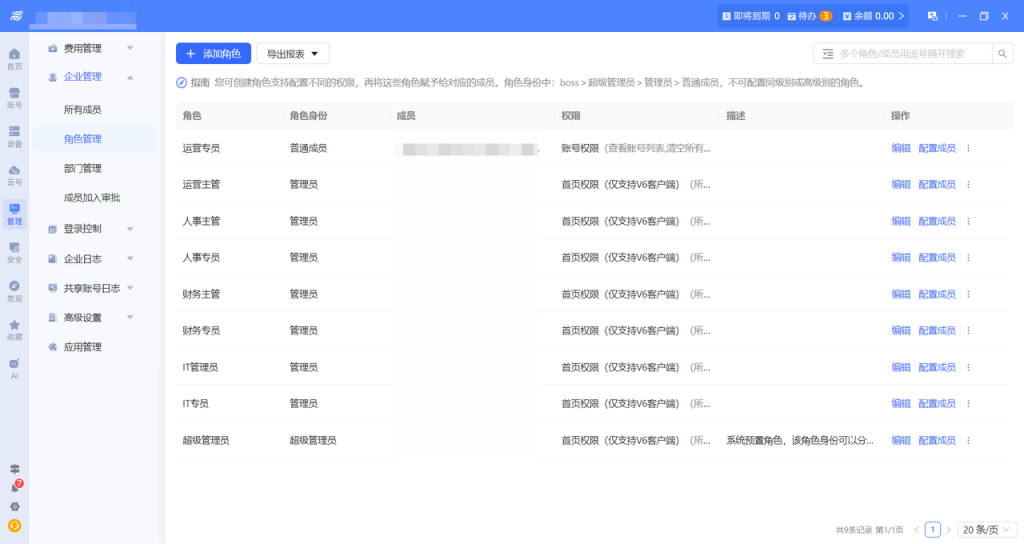Click the search magnifier icon

click(x=1004, y=54)
